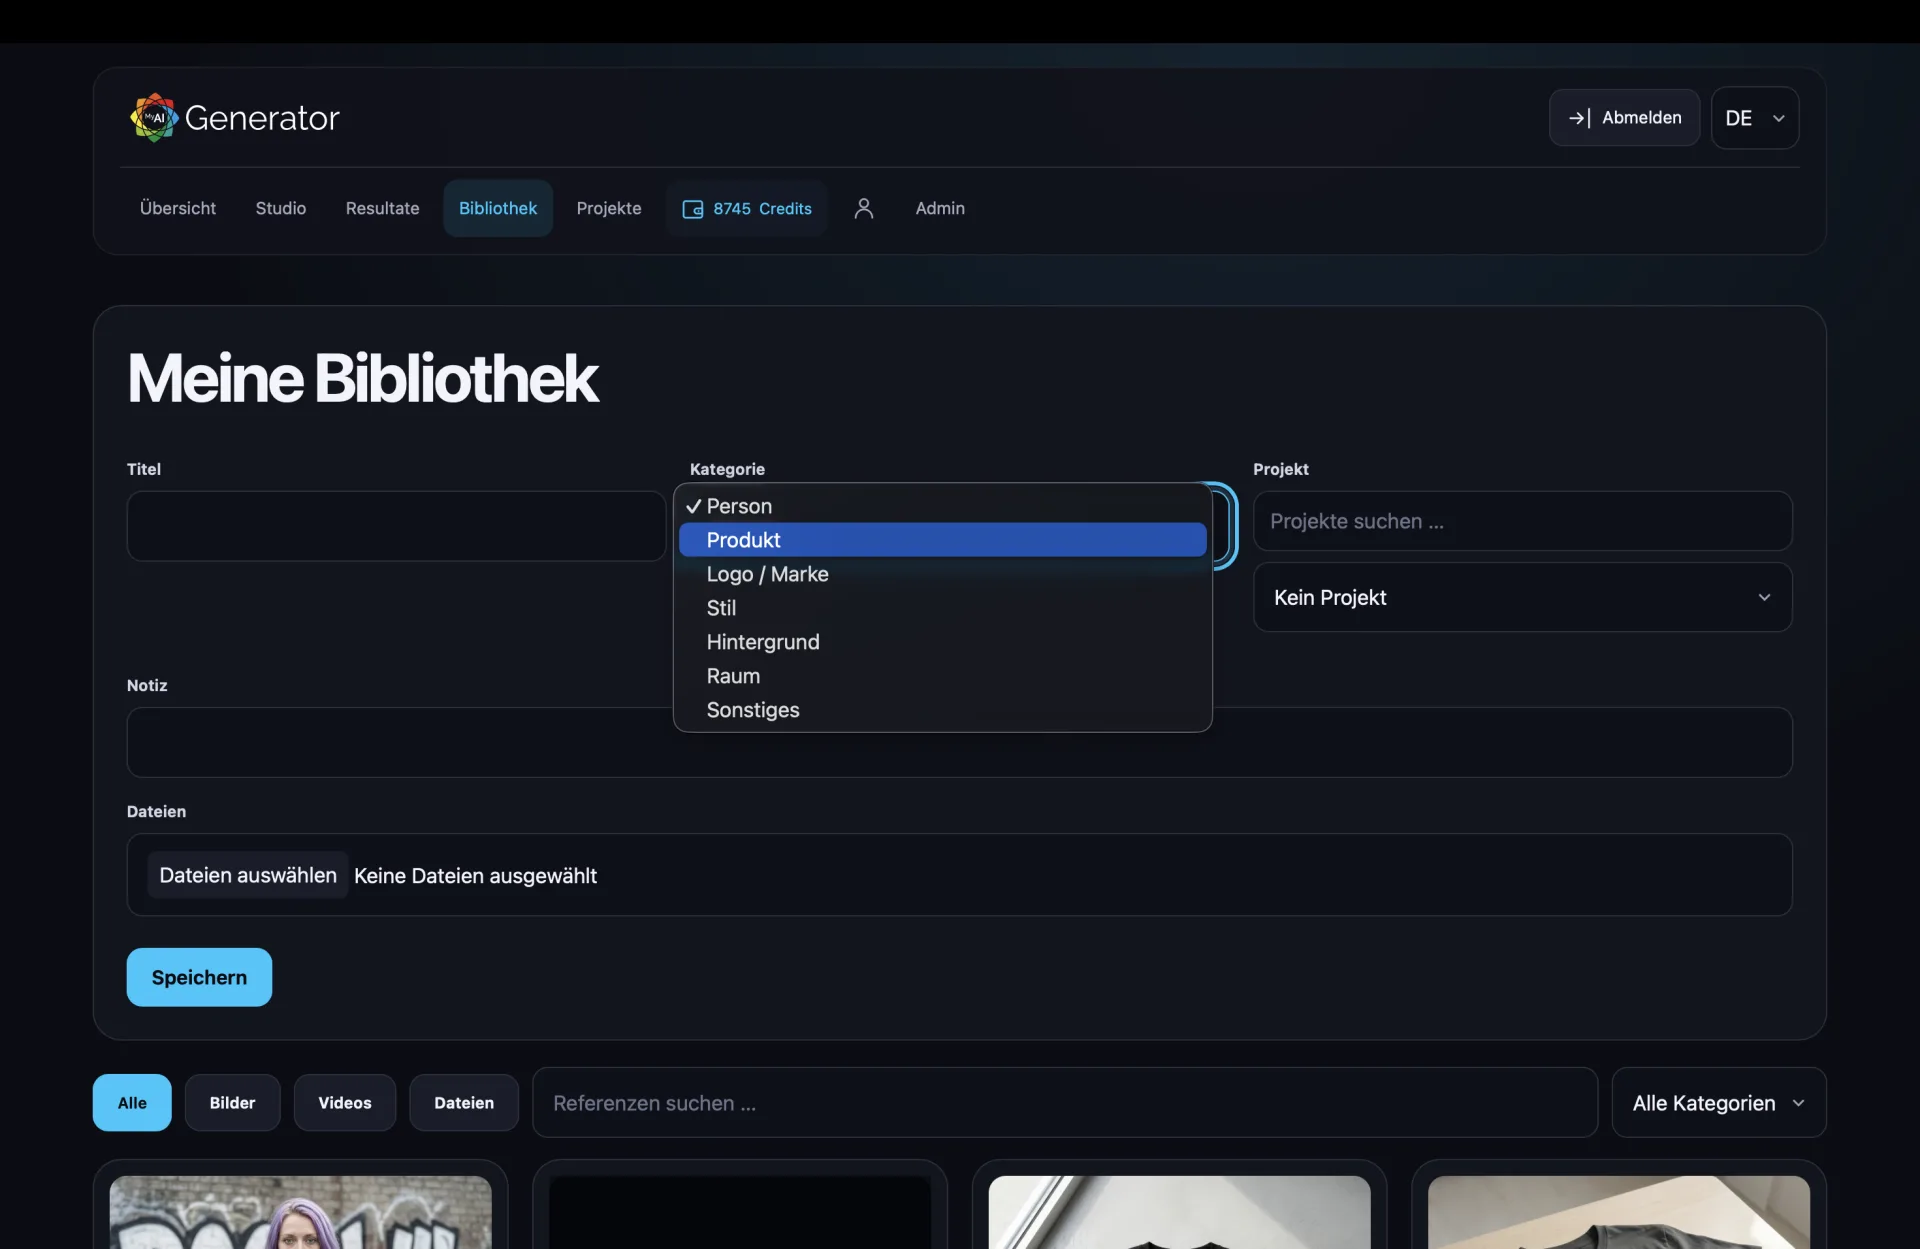Click the credits wallet icon
This screenshot has width=1920, height=1249.
692,209
